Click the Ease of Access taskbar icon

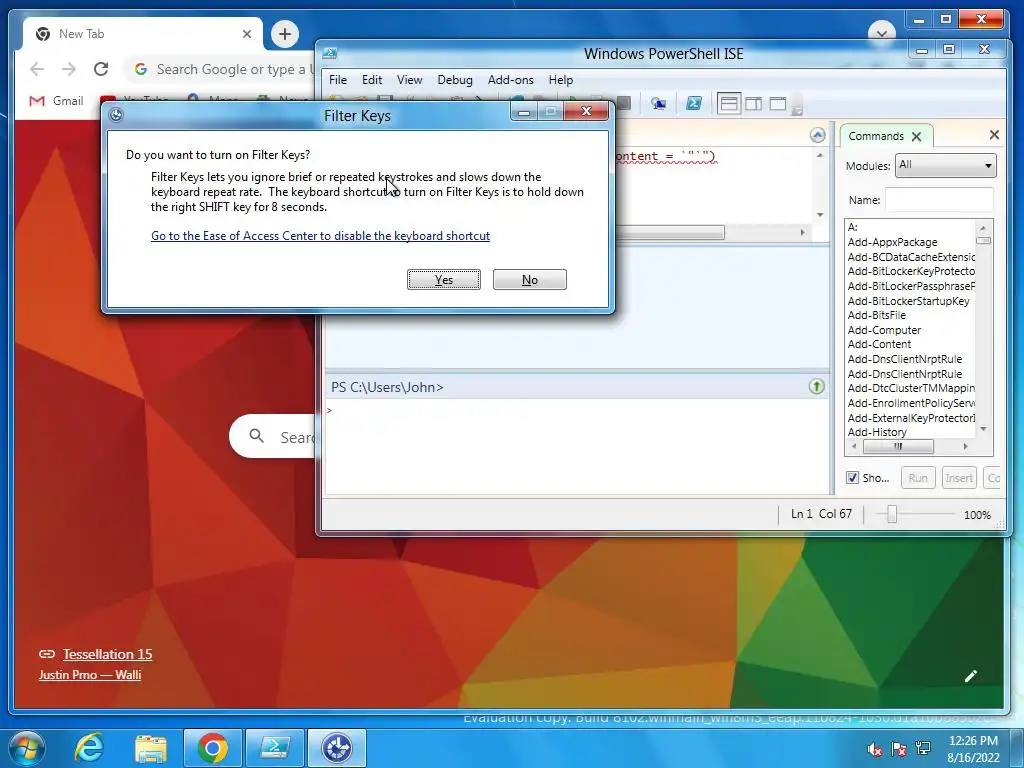(337, 748)
